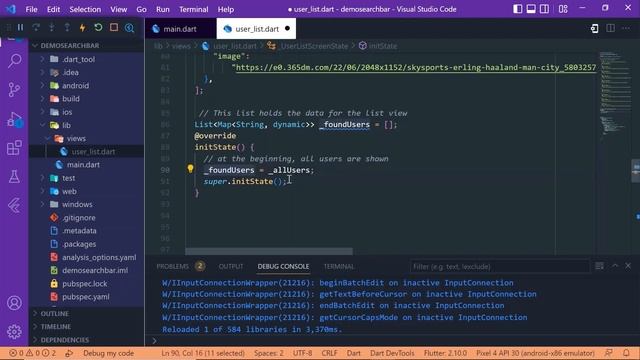Open the Run and Debug view
This screenshot has width=640, height=360.
(x=14, y=120)
